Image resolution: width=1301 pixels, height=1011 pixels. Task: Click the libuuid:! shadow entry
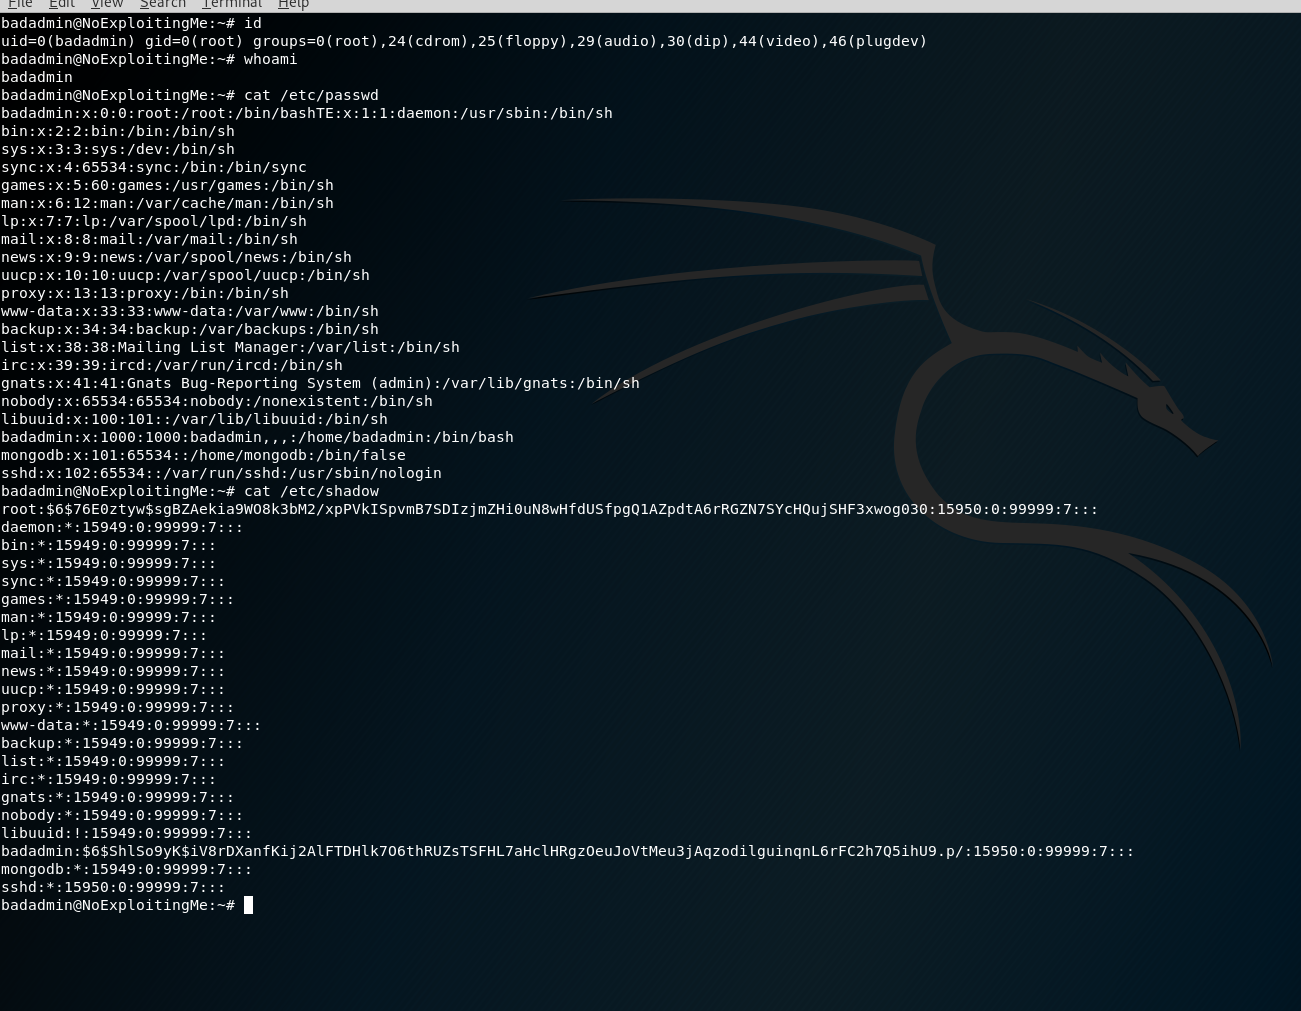point(126,833)
